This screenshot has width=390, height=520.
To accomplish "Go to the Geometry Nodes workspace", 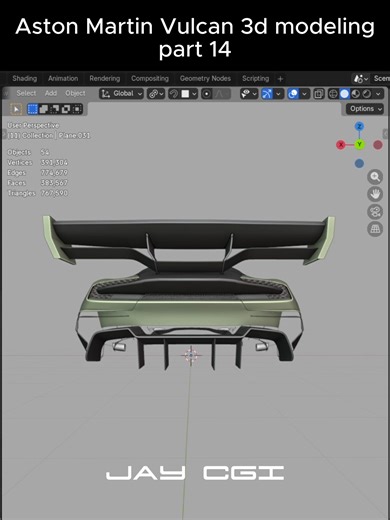I will (205, 78).
